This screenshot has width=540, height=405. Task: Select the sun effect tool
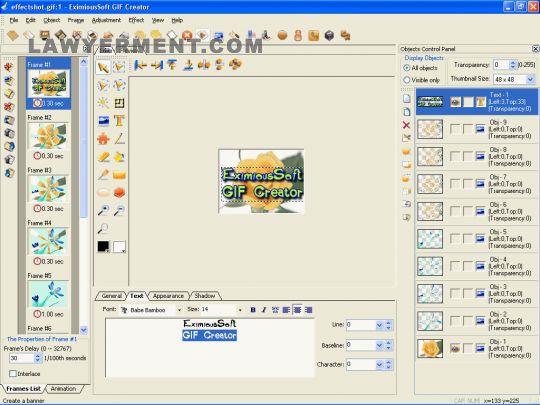point(103,103)
